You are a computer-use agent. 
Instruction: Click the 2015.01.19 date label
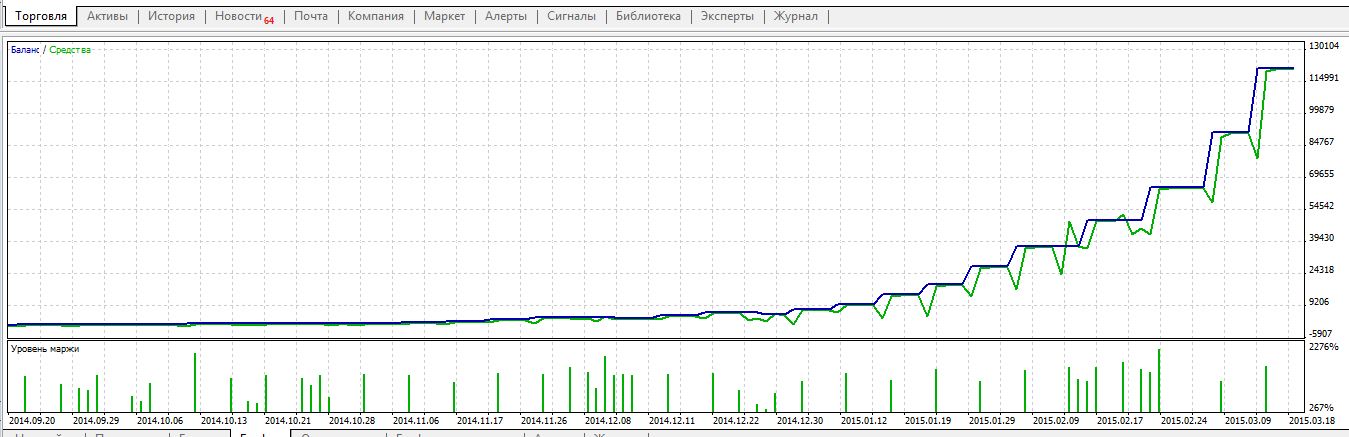(x=928, y=421)
